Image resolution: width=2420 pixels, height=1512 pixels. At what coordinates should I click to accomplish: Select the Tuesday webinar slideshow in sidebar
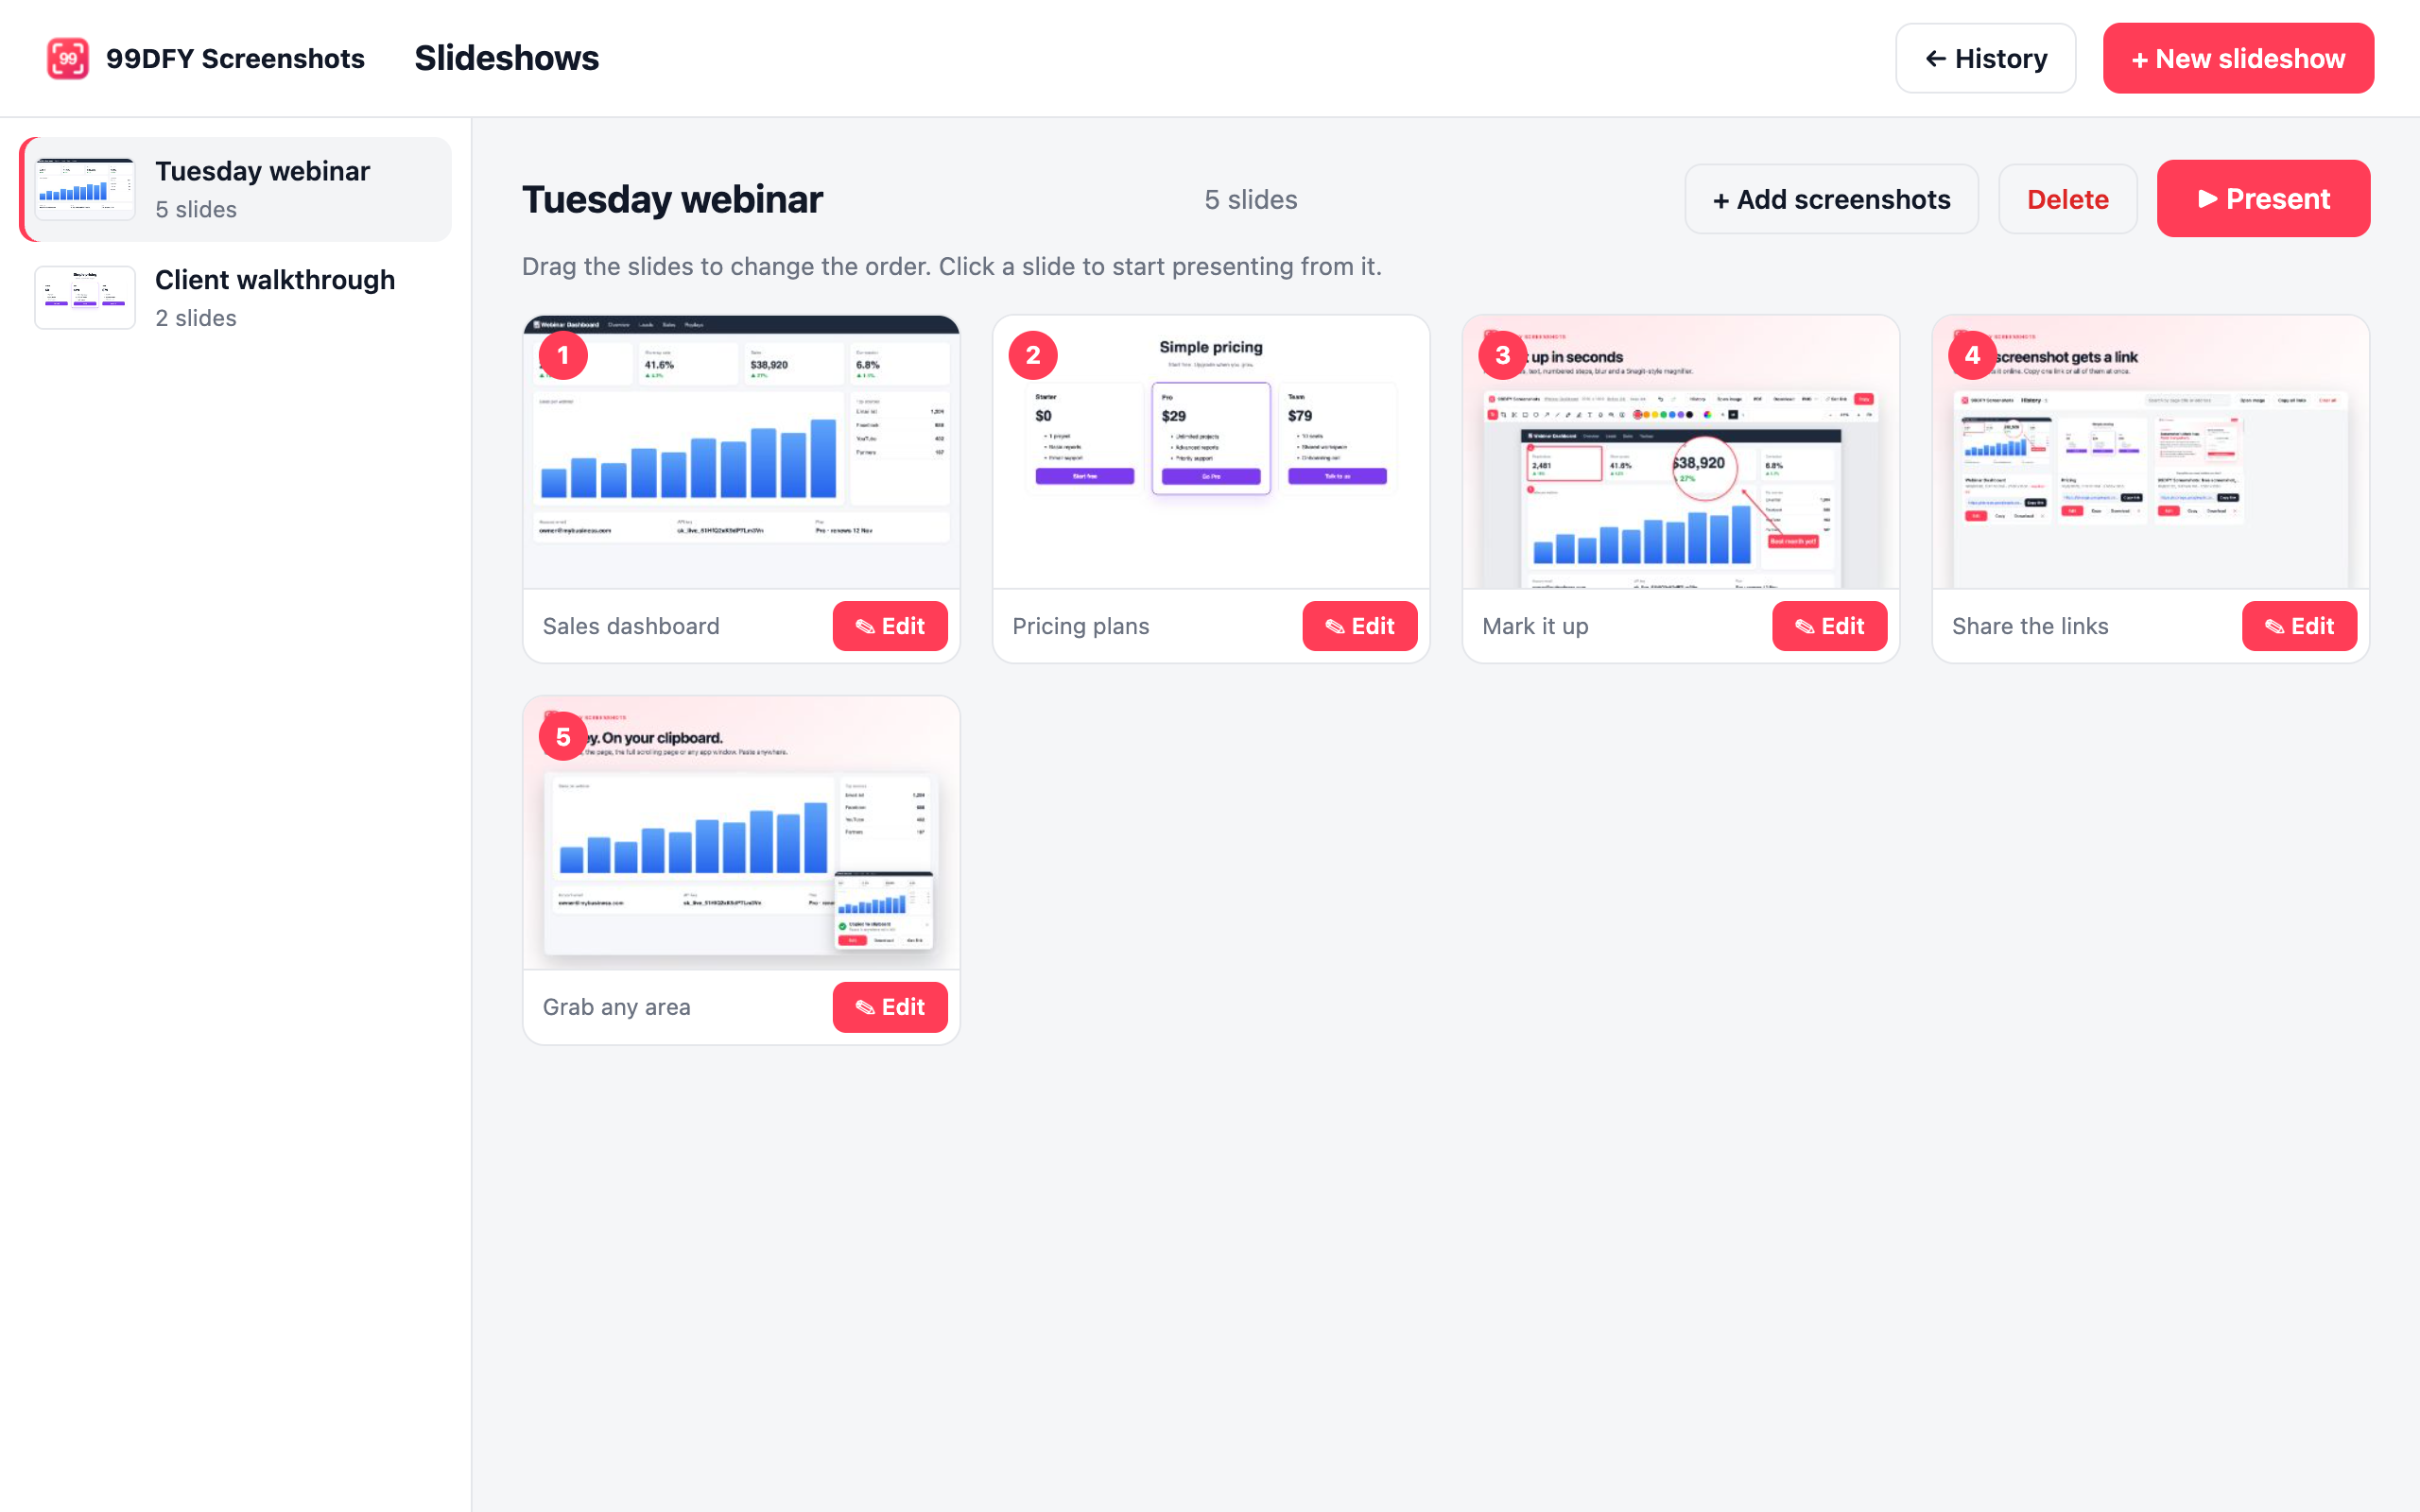tap(236, 189)
